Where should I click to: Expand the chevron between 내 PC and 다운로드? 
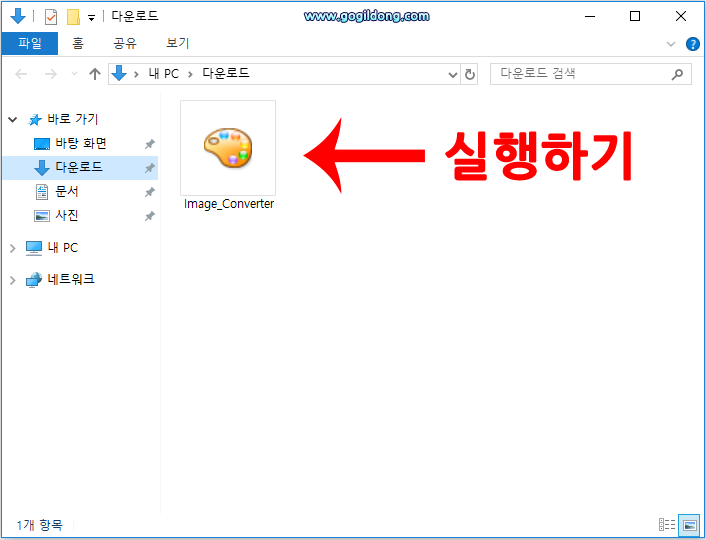[190, 74]
